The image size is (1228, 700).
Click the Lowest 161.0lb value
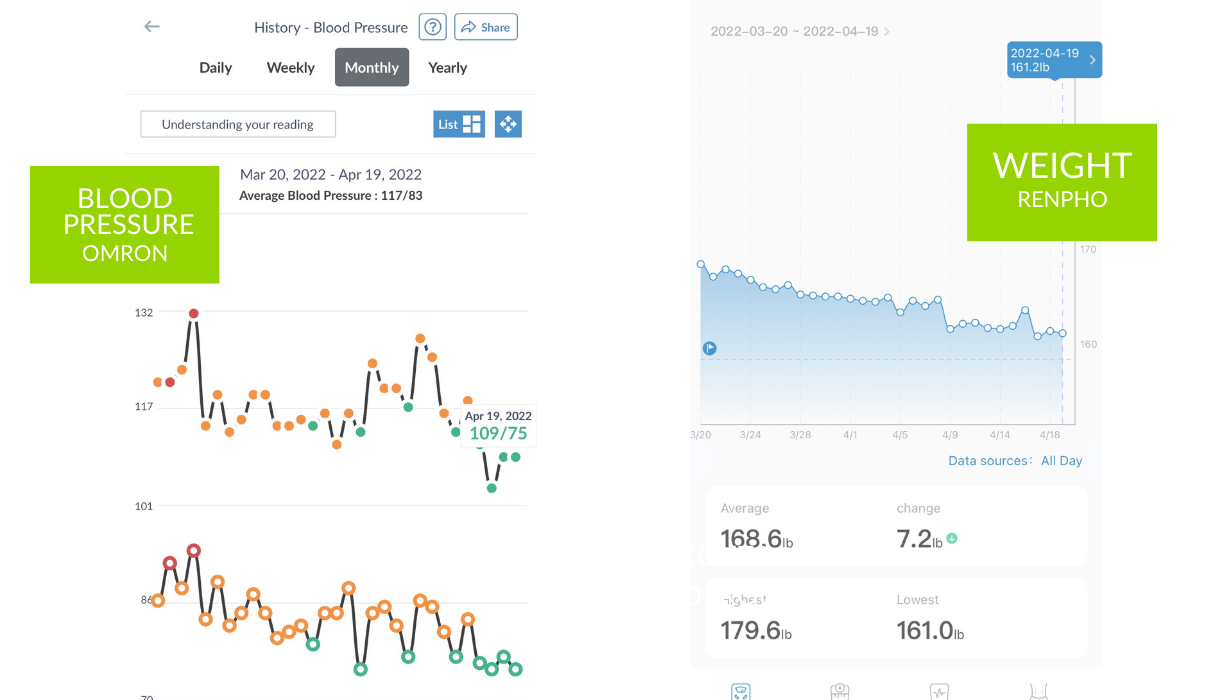click(930, 631)
